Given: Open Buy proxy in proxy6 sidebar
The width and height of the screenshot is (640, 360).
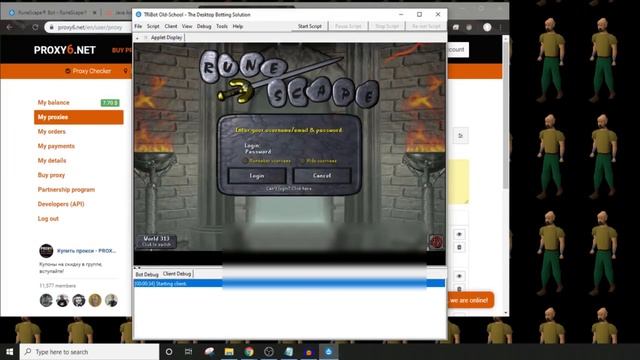Looking at the screenshot, I should 51,175.
